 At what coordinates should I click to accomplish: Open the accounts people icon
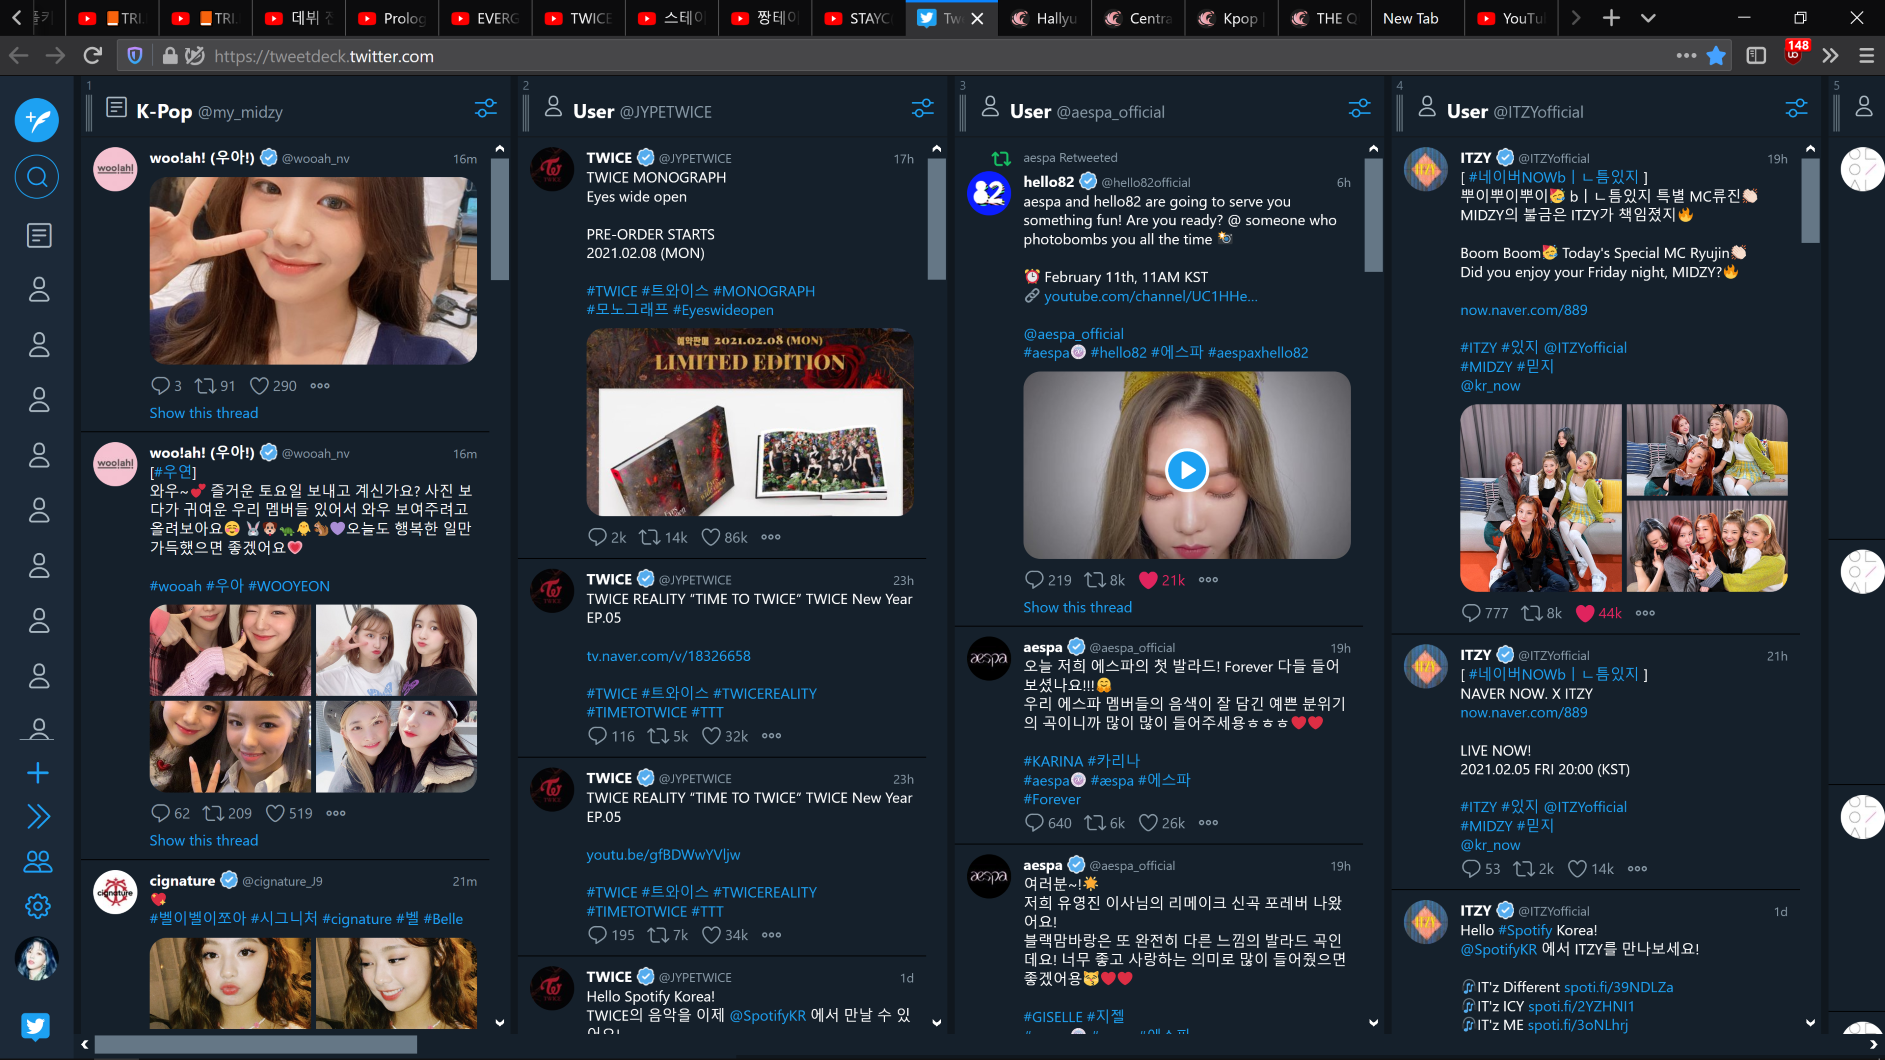pyautogui.click(x=38, y=861)
